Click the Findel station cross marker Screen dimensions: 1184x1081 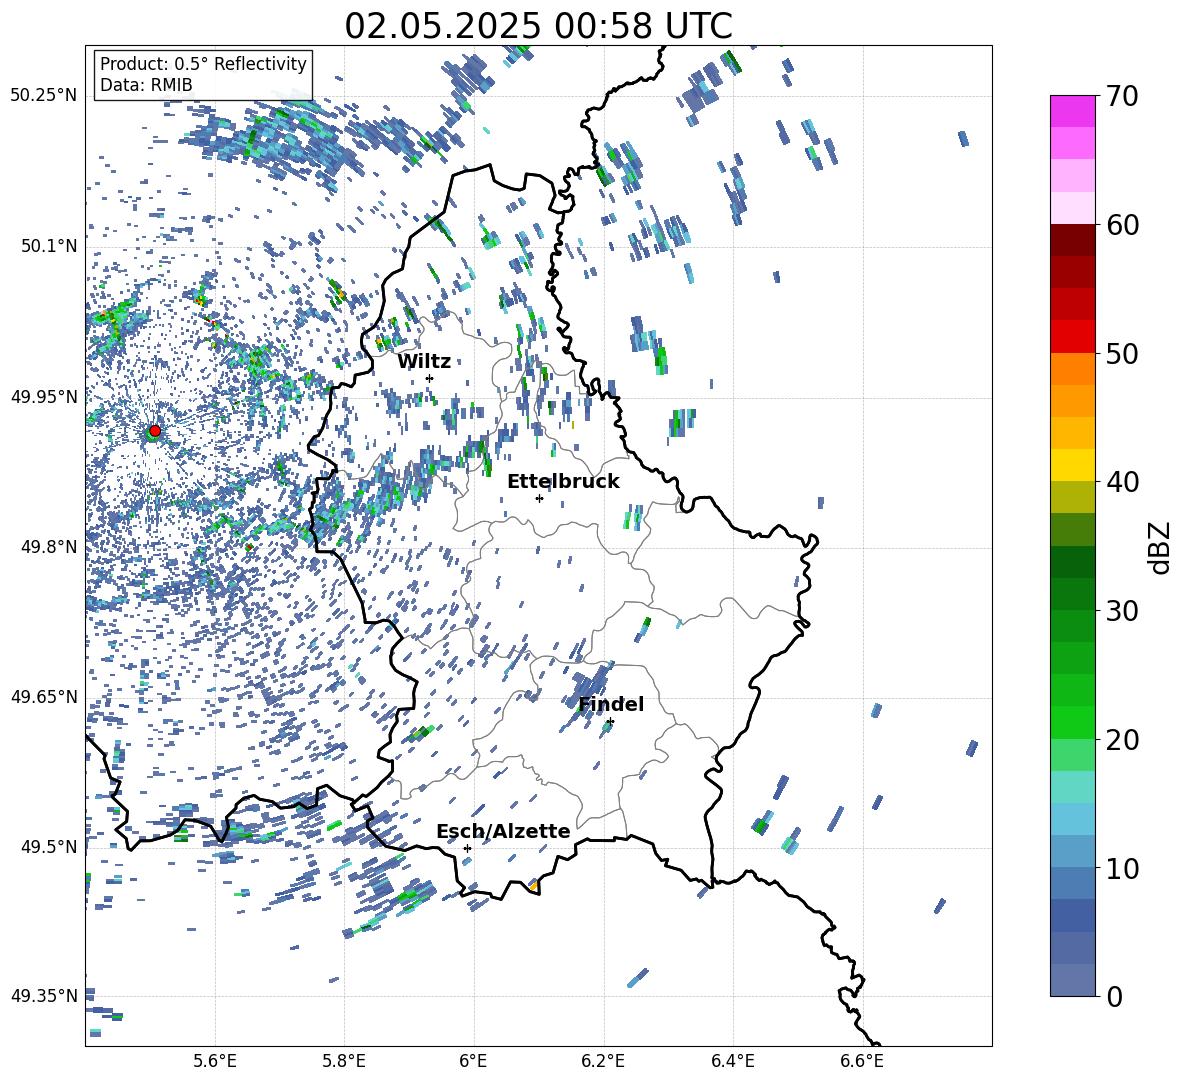tap(610, 722)
